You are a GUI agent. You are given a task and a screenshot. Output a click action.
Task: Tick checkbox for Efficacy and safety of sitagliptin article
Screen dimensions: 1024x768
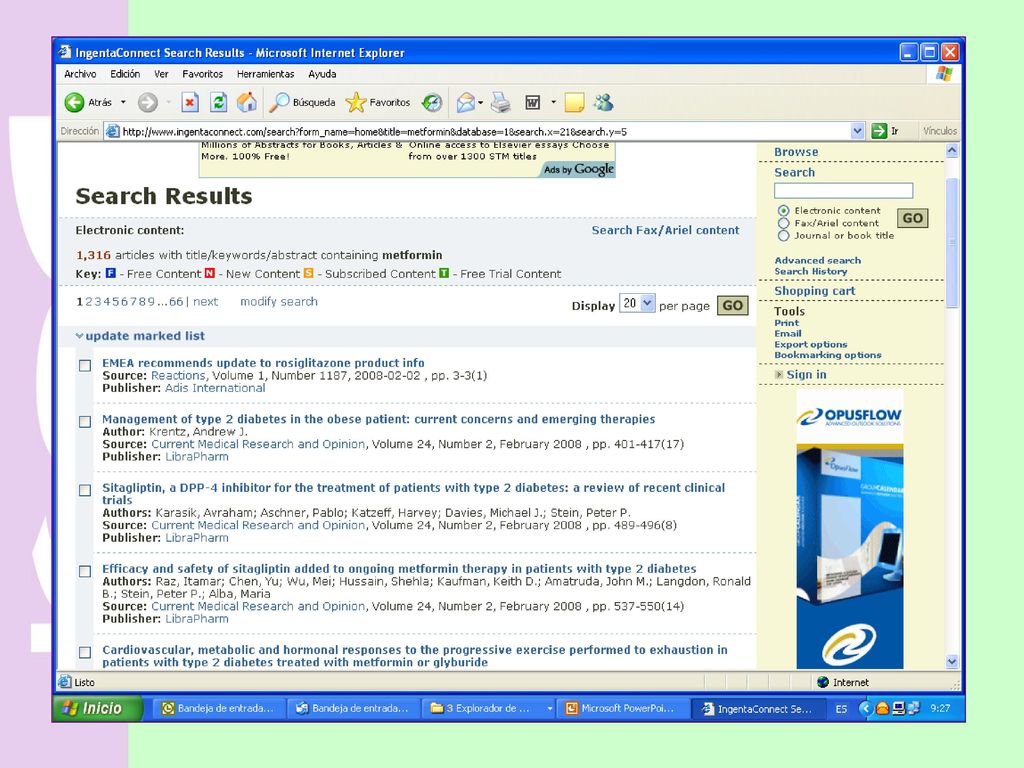click(x=85, y=571)
